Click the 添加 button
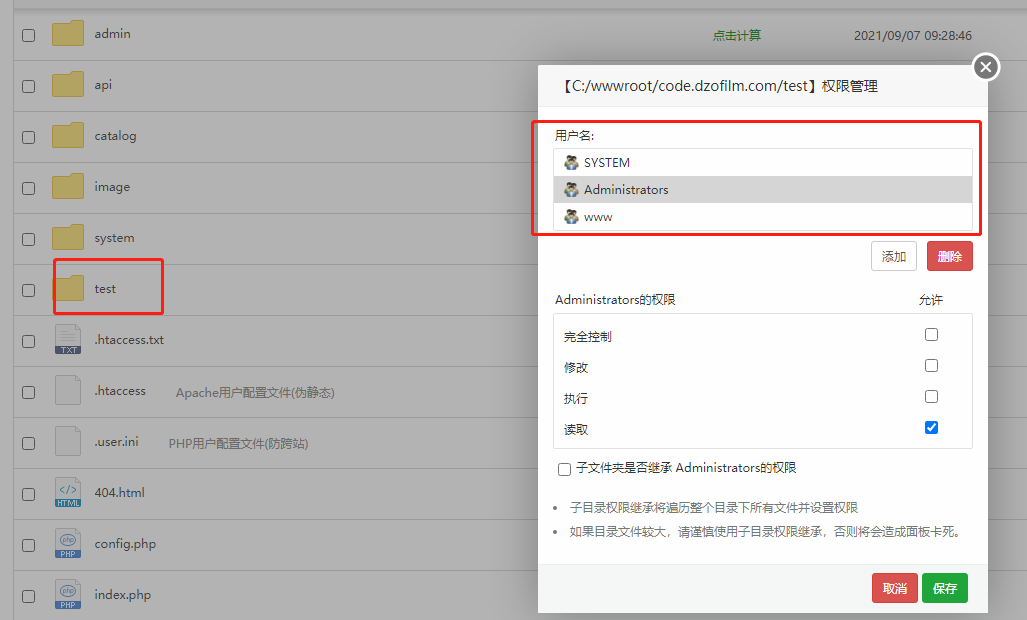This screenshot has height=620, width=1027. click(x=893, y=256)
